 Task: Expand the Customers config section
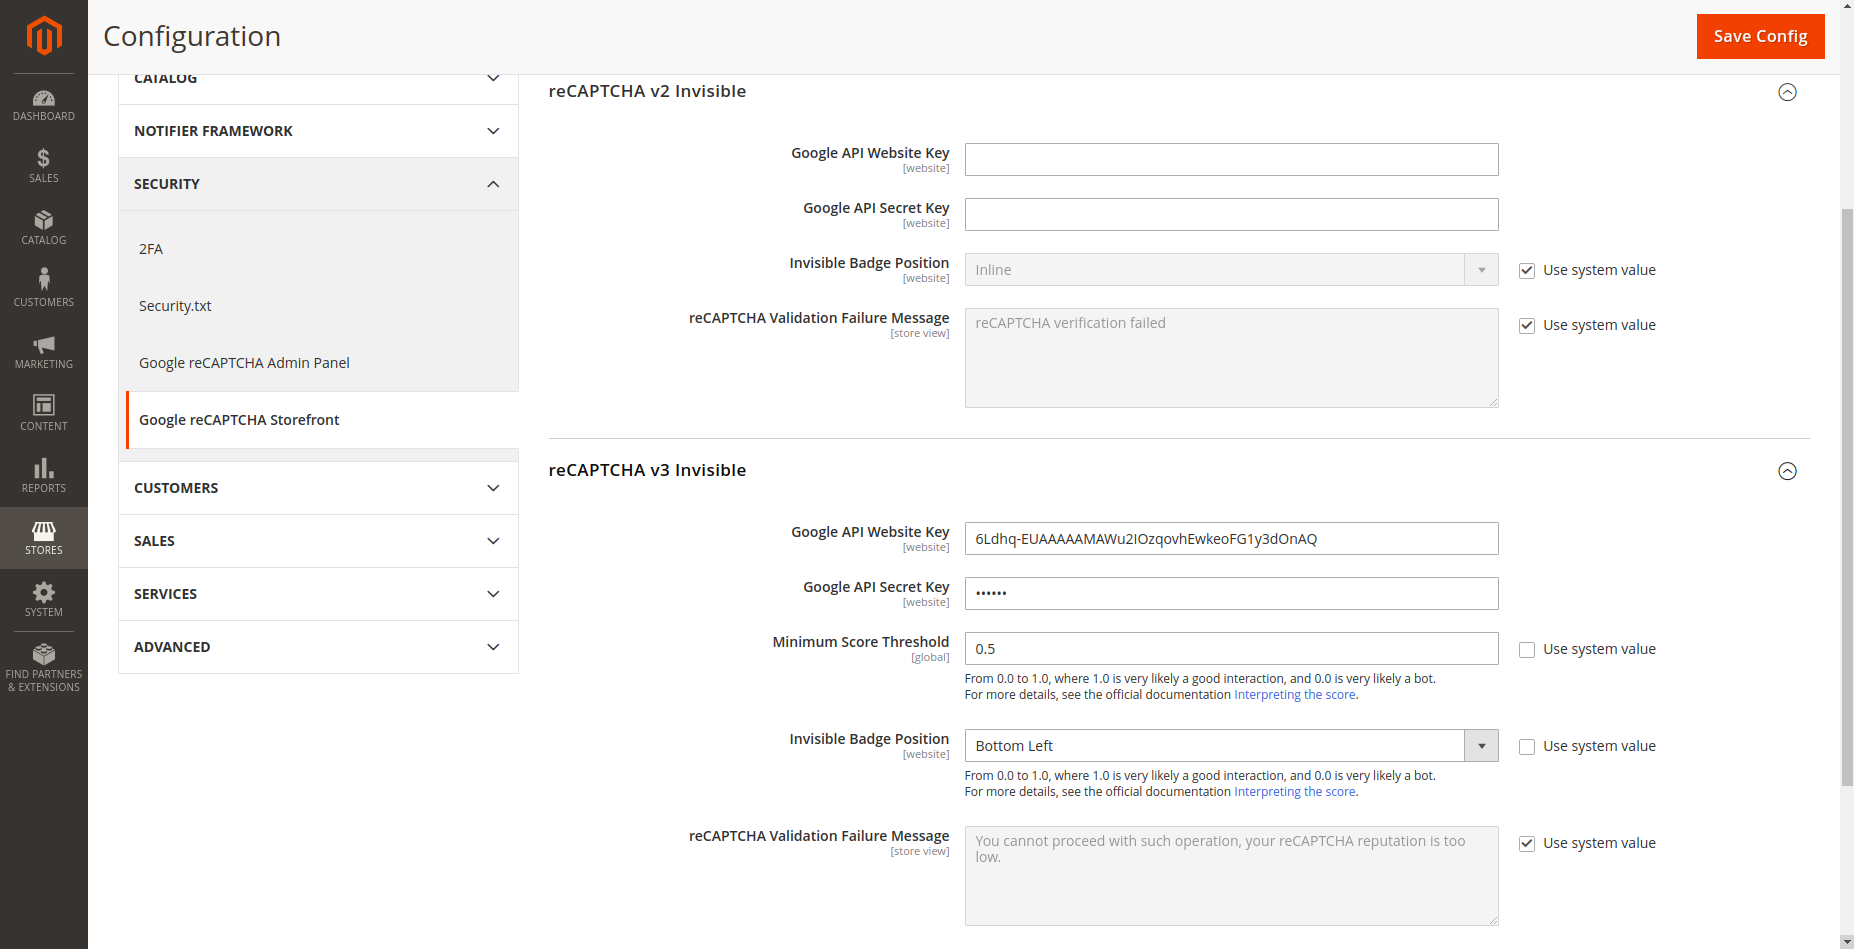318,488
